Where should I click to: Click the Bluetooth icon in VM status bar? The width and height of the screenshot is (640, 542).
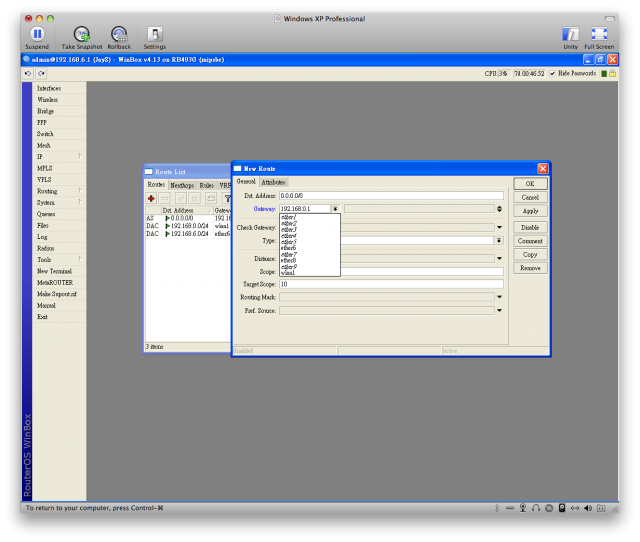tap(497, 508)
